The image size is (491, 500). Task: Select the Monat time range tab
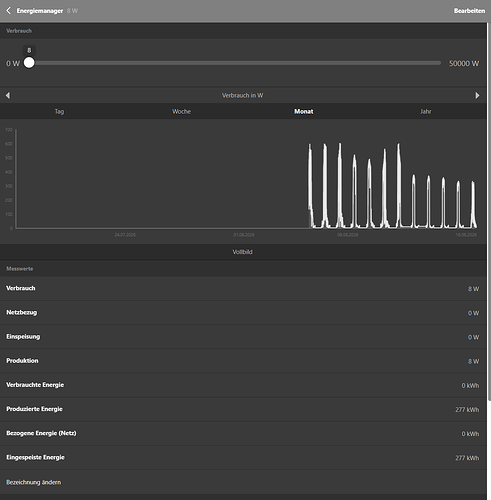click(303, 111)
